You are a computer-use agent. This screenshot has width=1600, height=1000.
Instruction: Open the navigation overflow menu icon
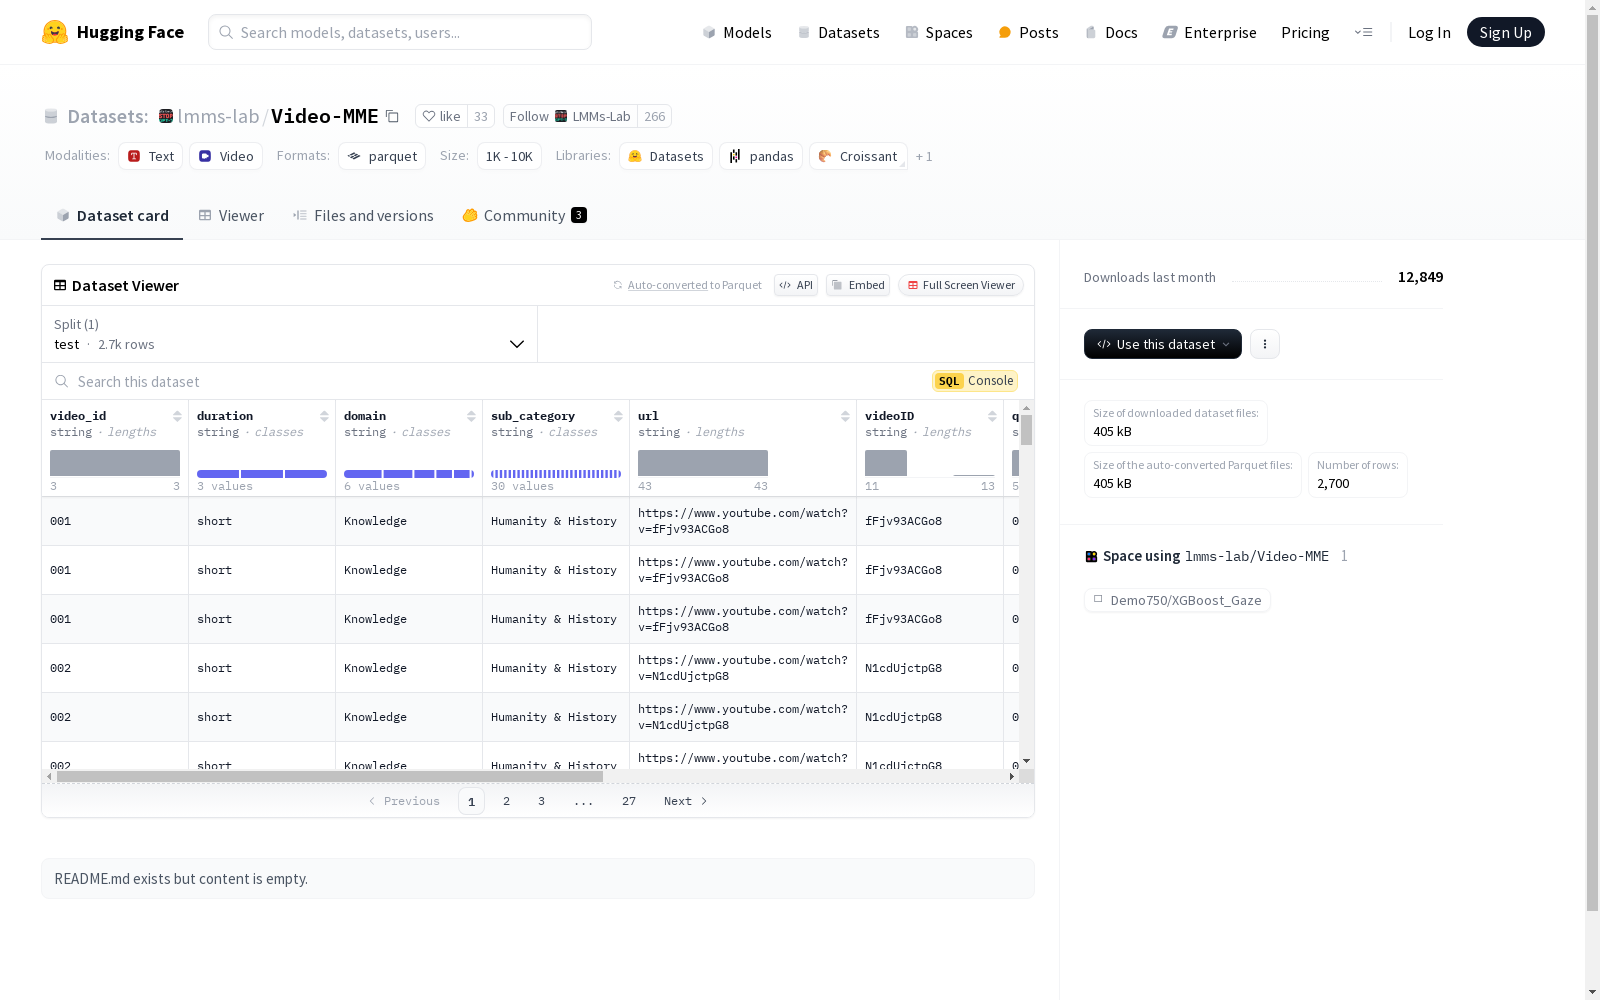tap(1363, 32)
